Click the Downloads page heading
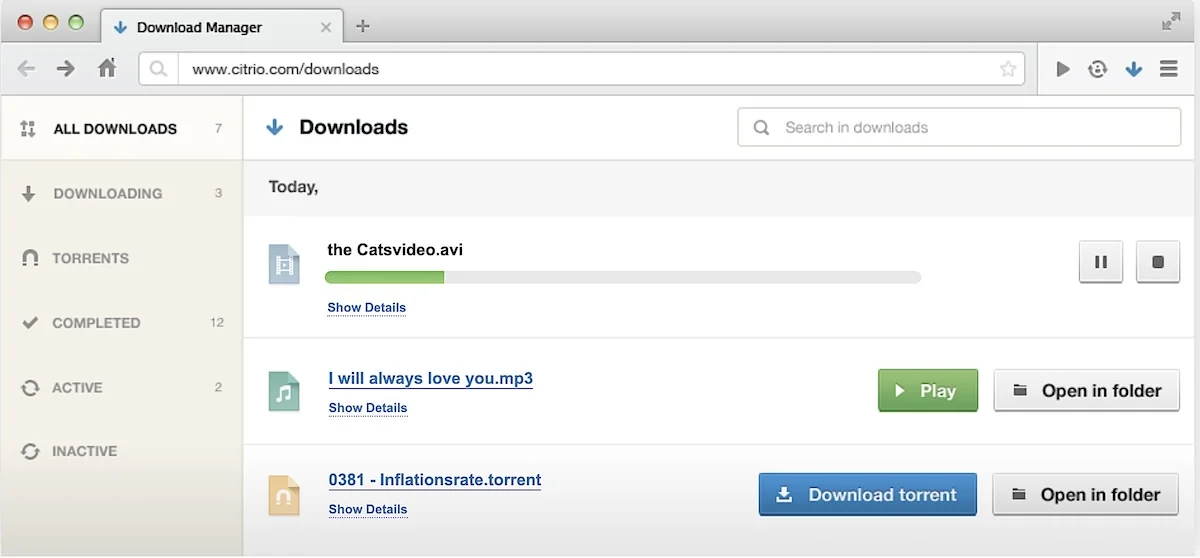The image size is (1200, 558). pyautogui.click(x=353, y=127)
